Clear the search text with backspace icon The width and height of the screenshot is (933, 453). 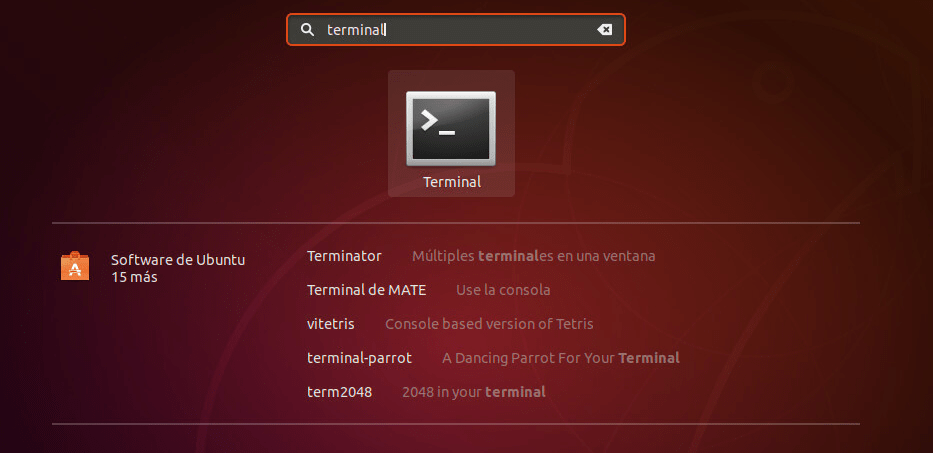pyautogui.click(x=604, y=30)
